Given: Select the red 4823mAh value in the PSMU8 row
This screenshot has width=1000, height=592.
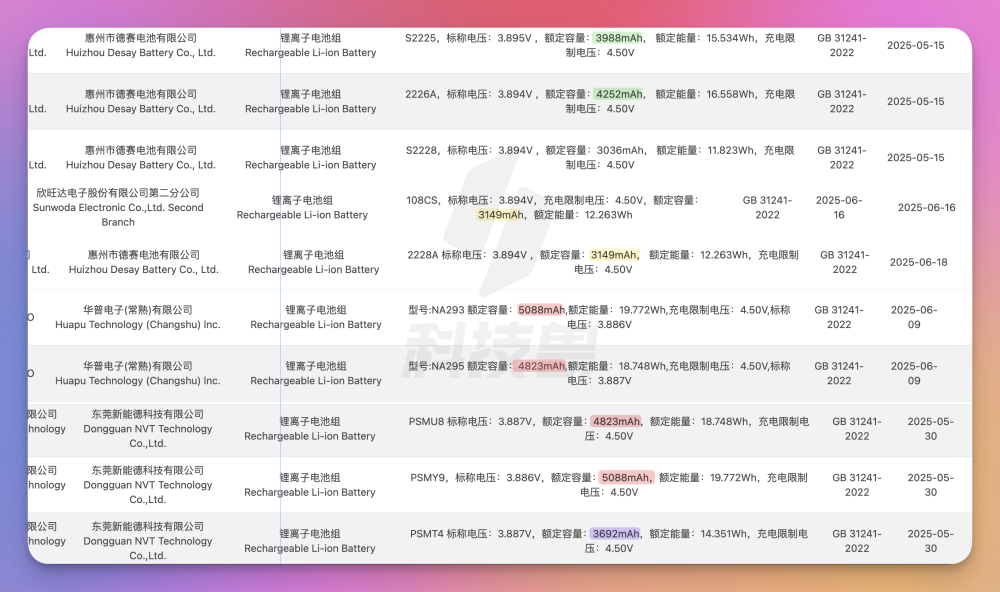Looking at the screenshot, I should tap(616, 422).
